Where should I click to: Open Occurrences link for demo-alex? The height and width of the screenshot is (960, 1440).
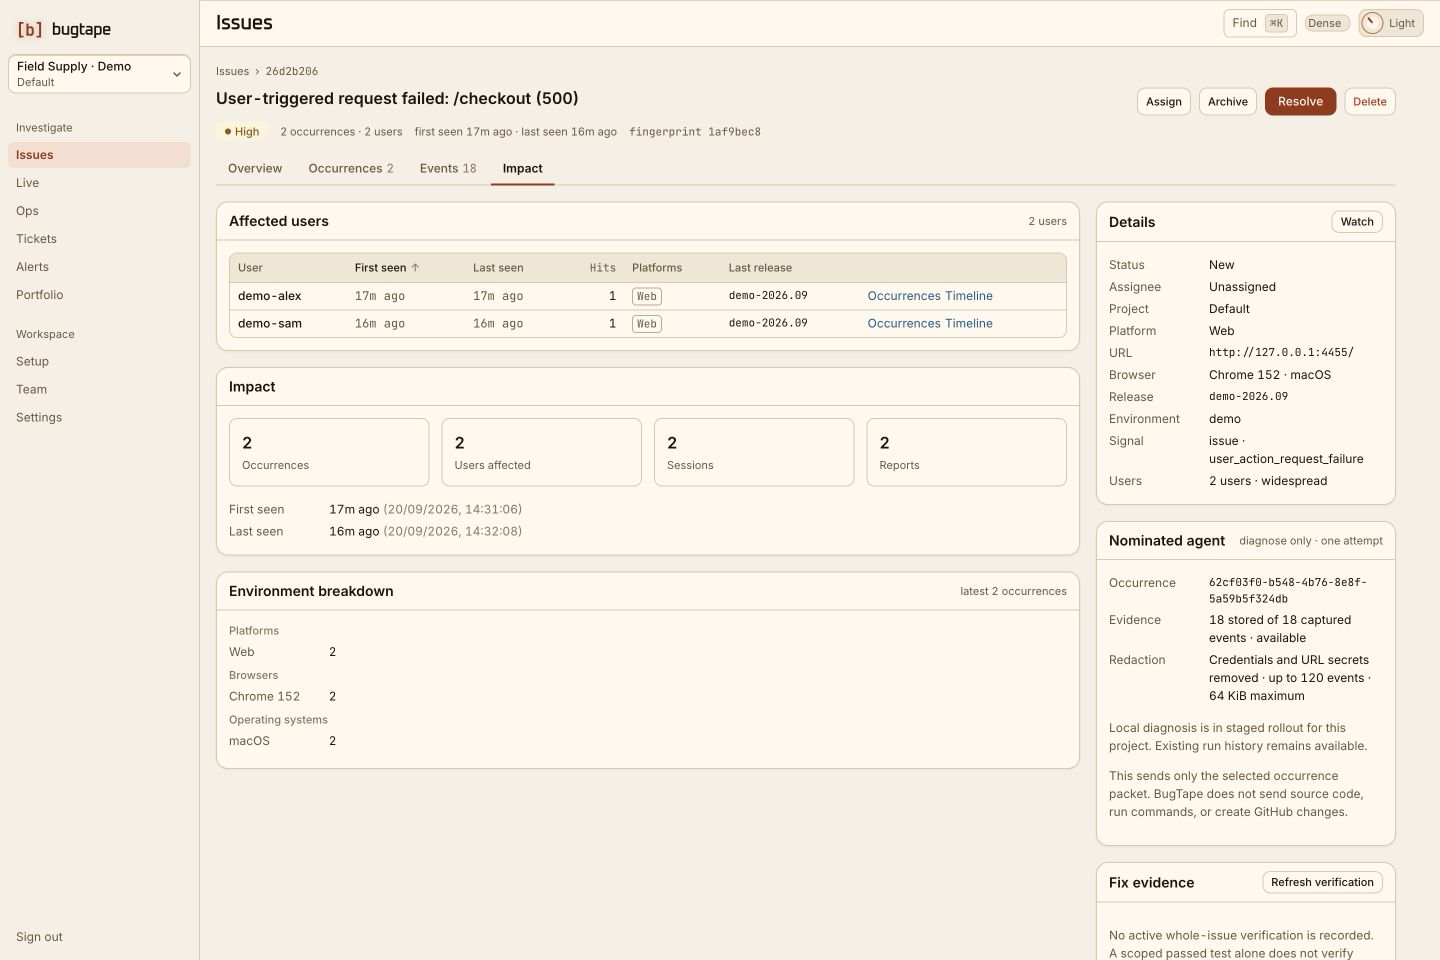(904, 296)
